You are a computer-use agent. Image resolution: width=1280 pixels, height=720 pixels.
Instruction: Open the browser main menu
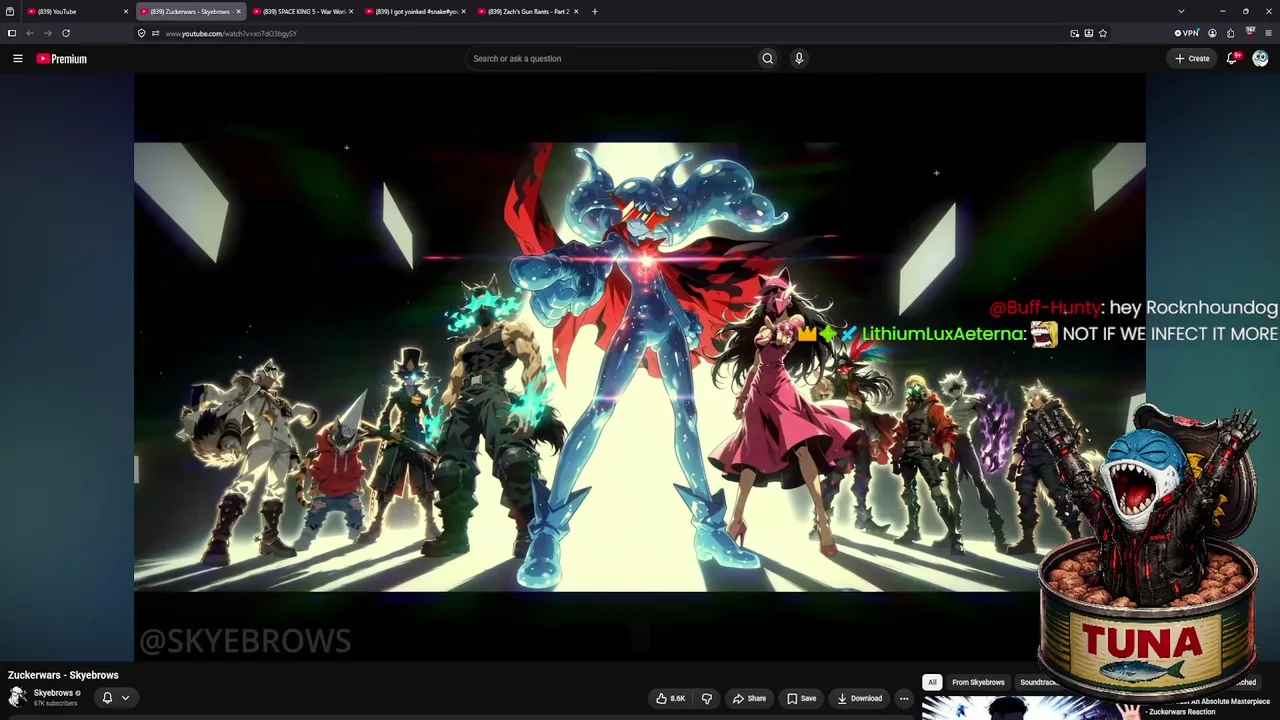[x=1268, y=33]
